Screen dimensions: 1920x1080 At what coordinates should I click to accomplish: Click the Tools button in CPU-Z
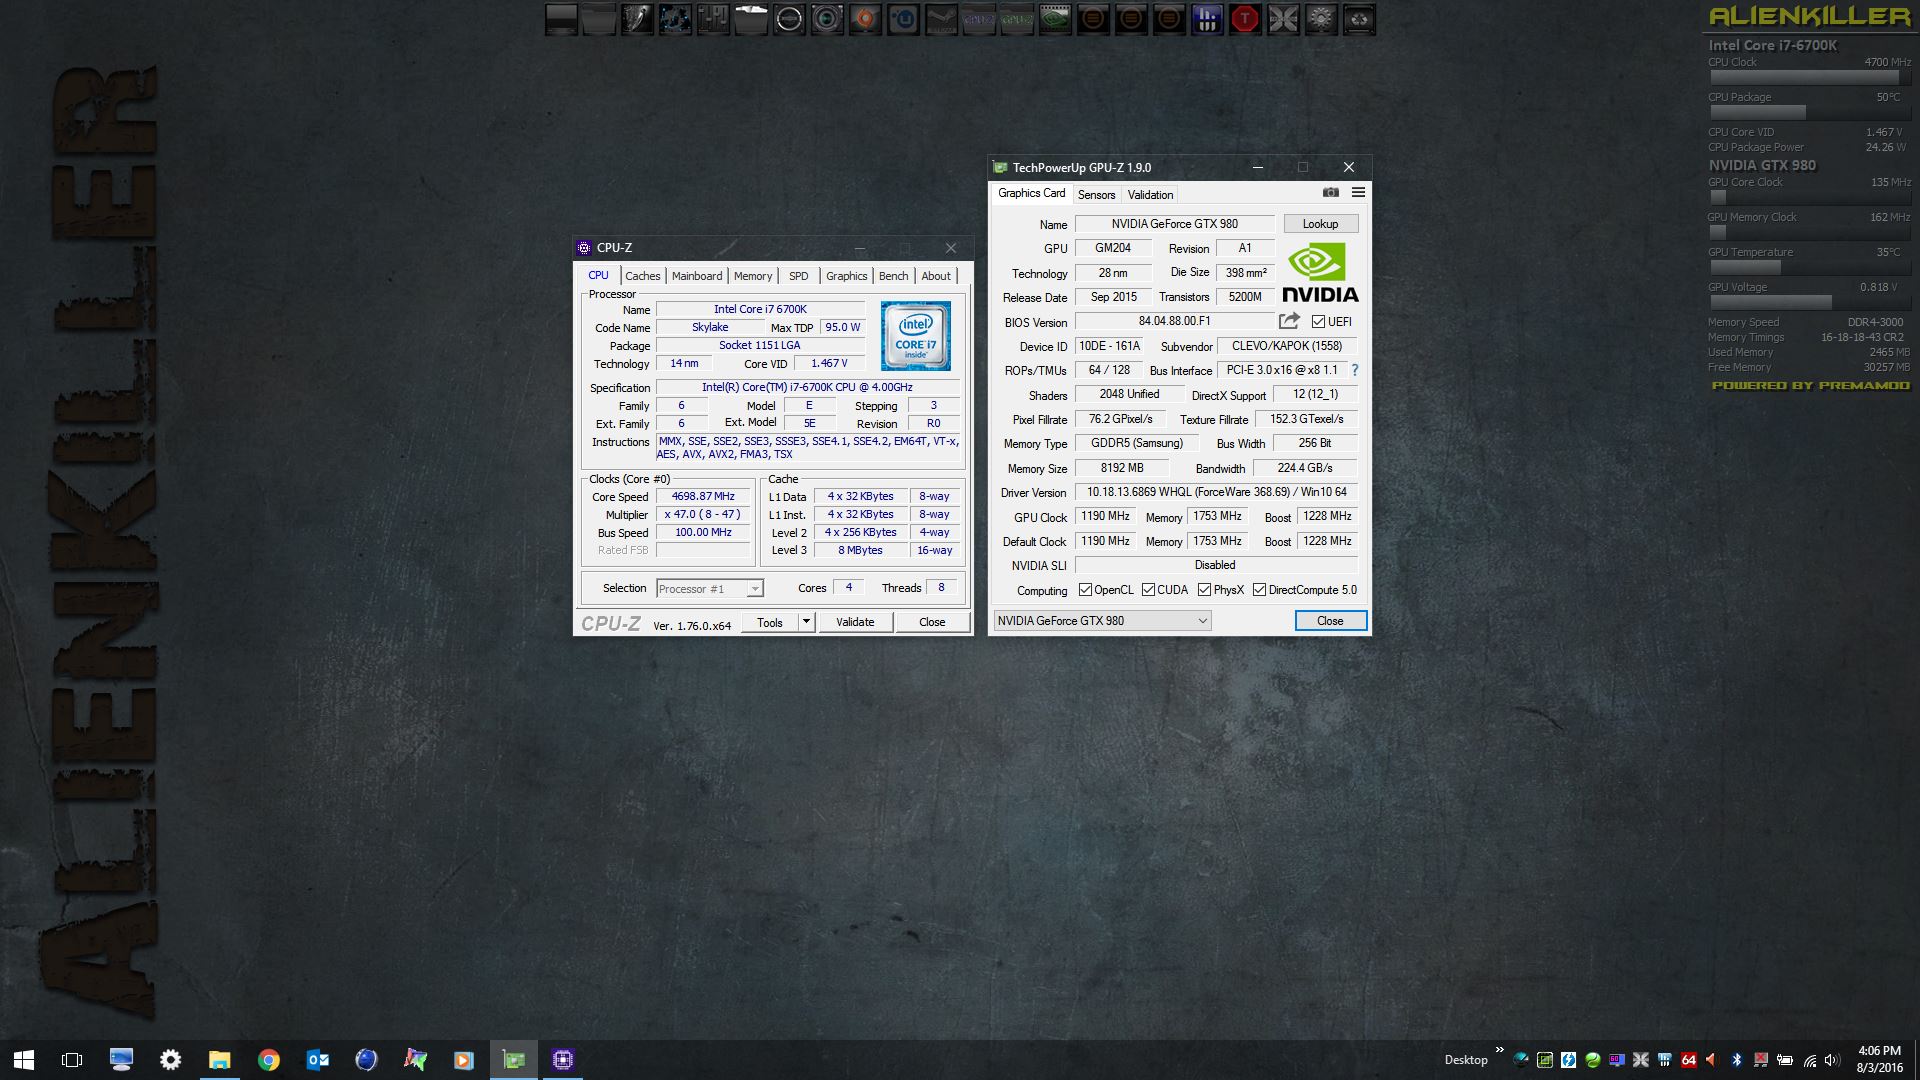(770, 622)
